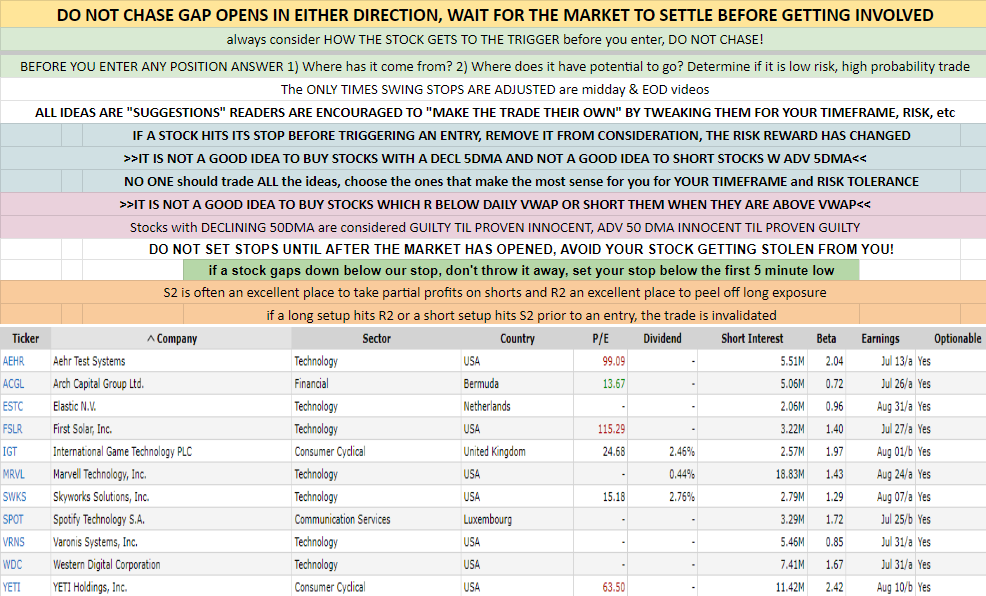The image size is (986, 596).
Task: Select the short interest value 7.41M
Action: (792, 565)
